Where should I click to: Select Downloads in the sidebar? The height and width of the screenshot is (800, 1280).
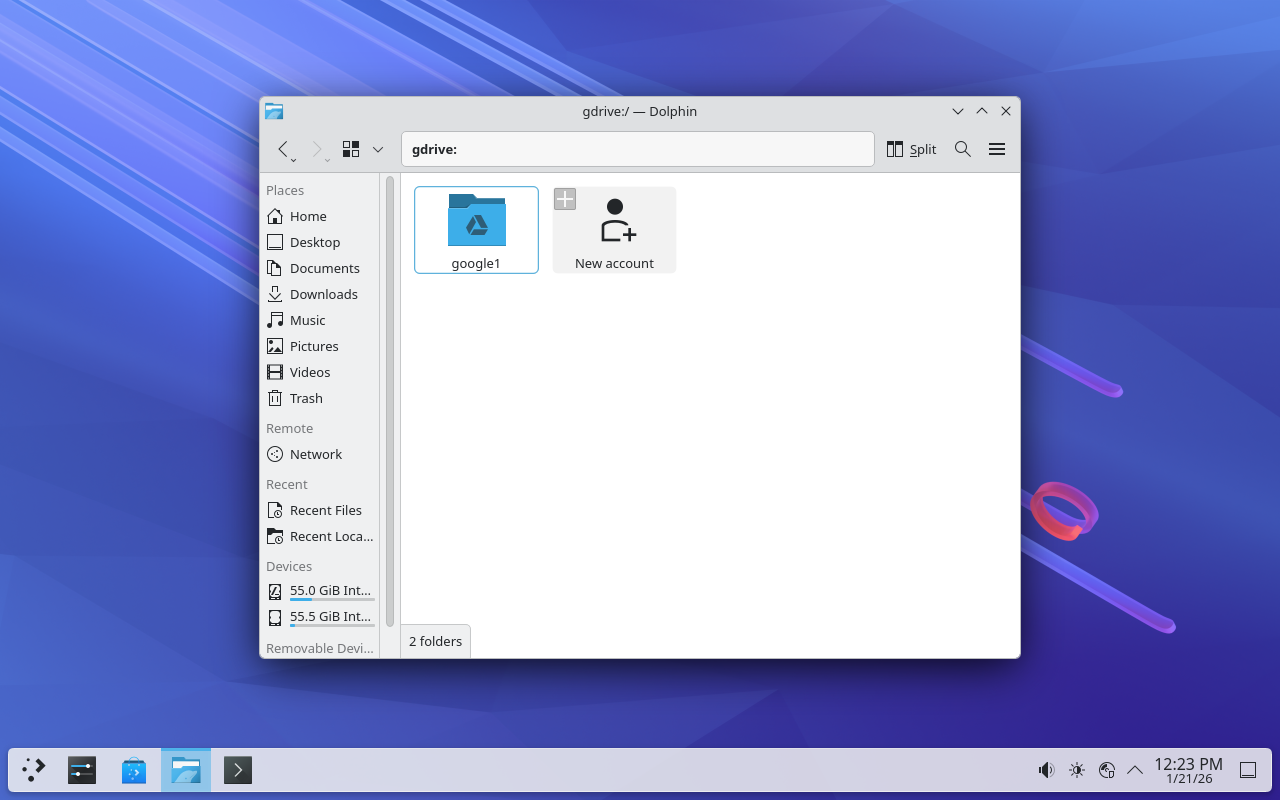[x=323, y=294]
